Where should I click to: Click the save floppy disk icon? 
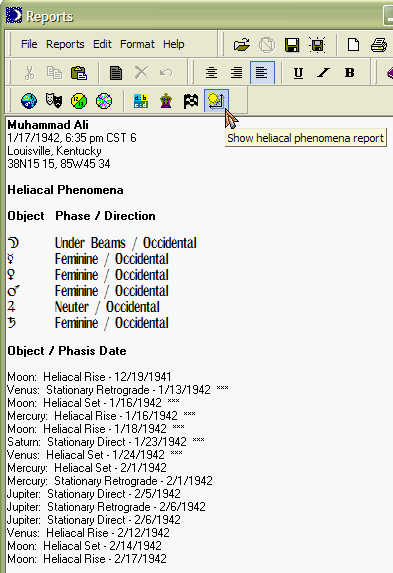[x=292, y=45]
